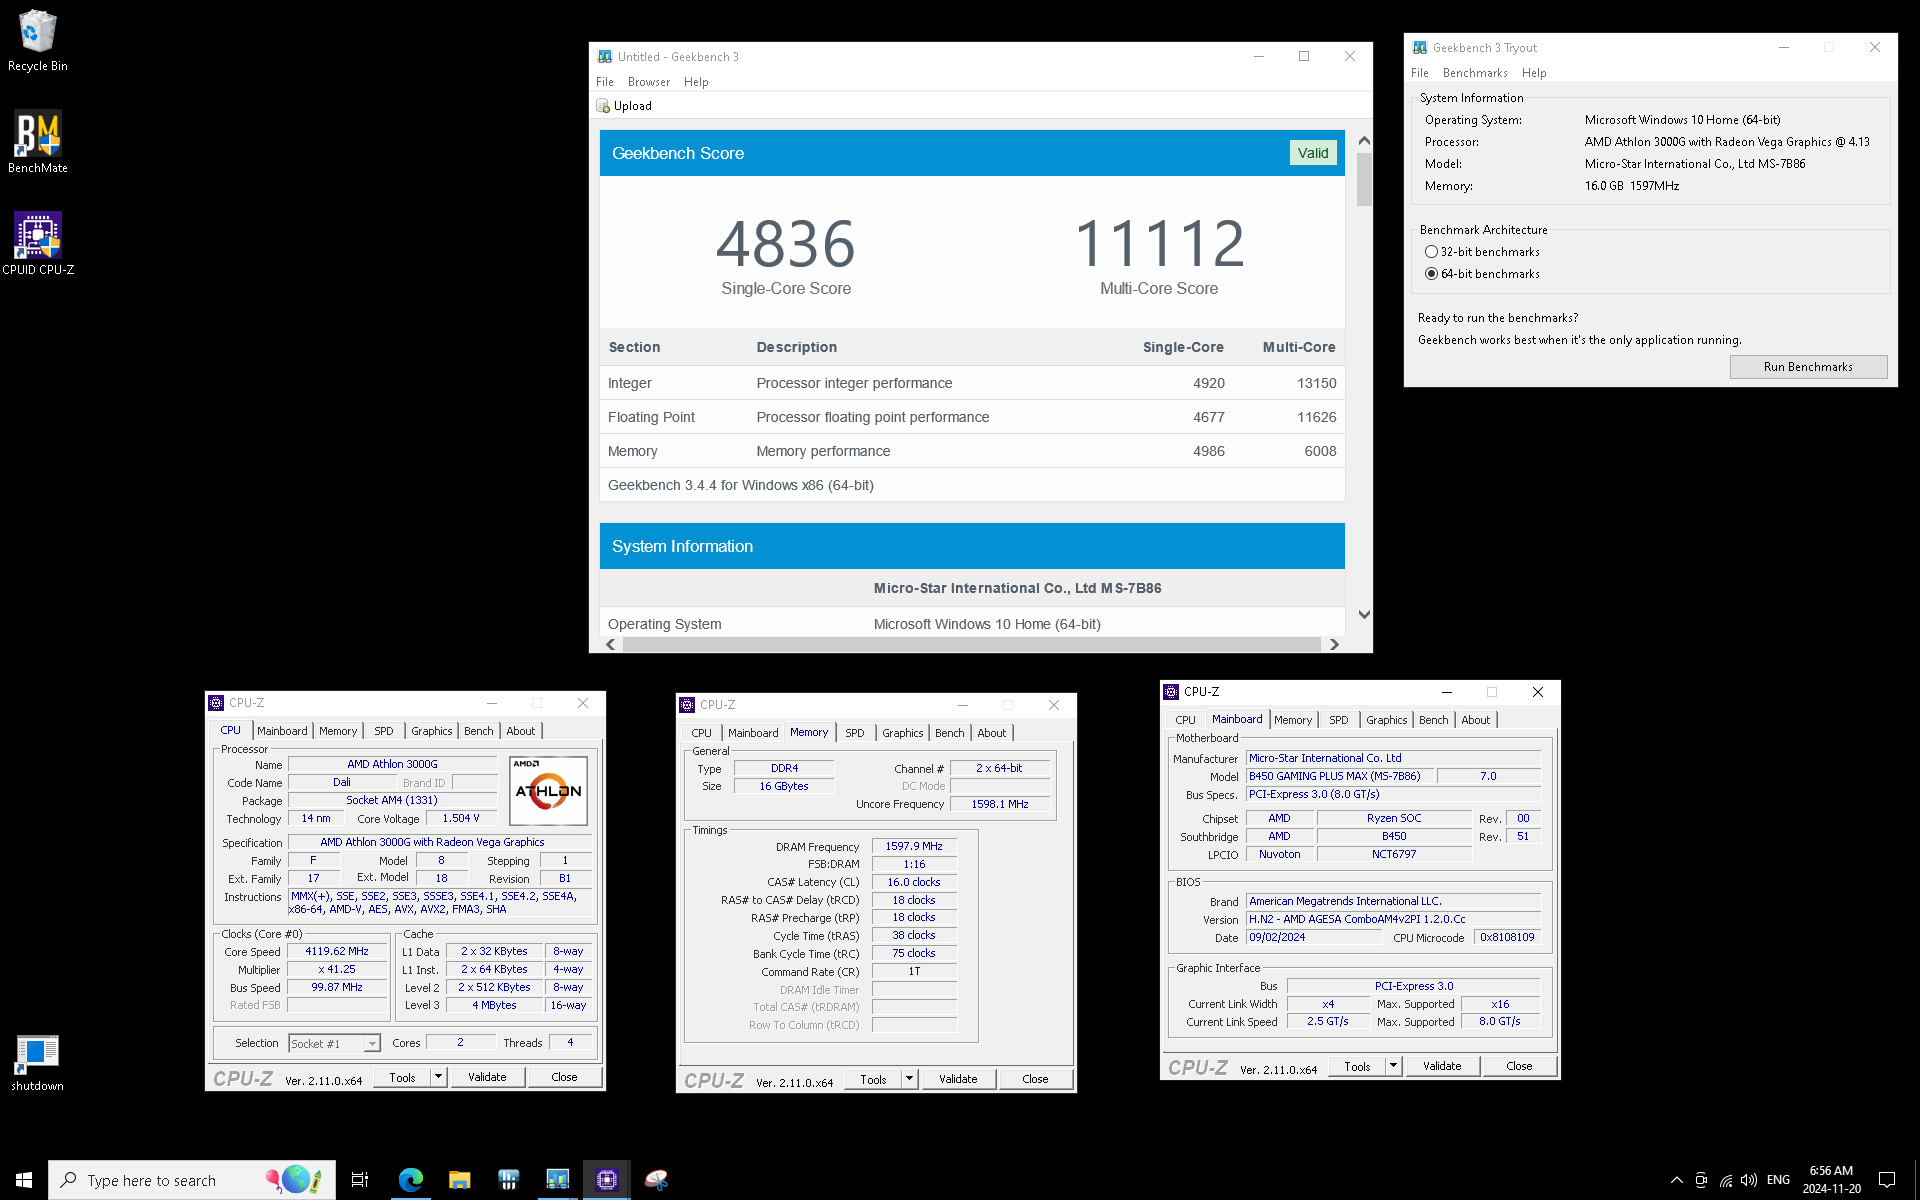The image size is (1920, 1200).
Task: Click Validate in CPU-Z Mainboard window
Action: point(1442,1066)
